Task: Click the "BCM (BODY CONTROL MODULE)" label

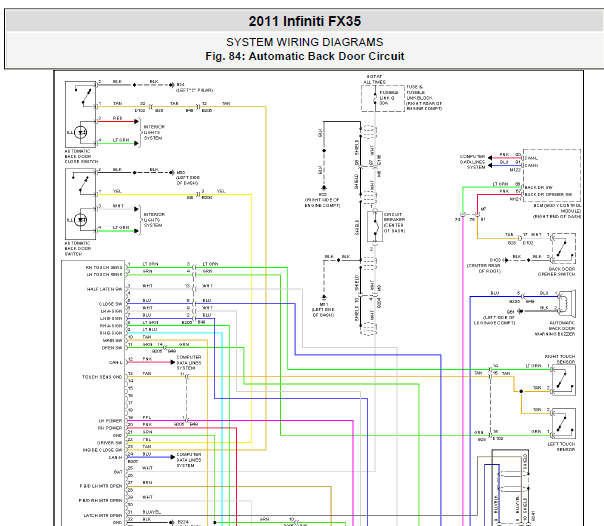Action: (557, 211)
